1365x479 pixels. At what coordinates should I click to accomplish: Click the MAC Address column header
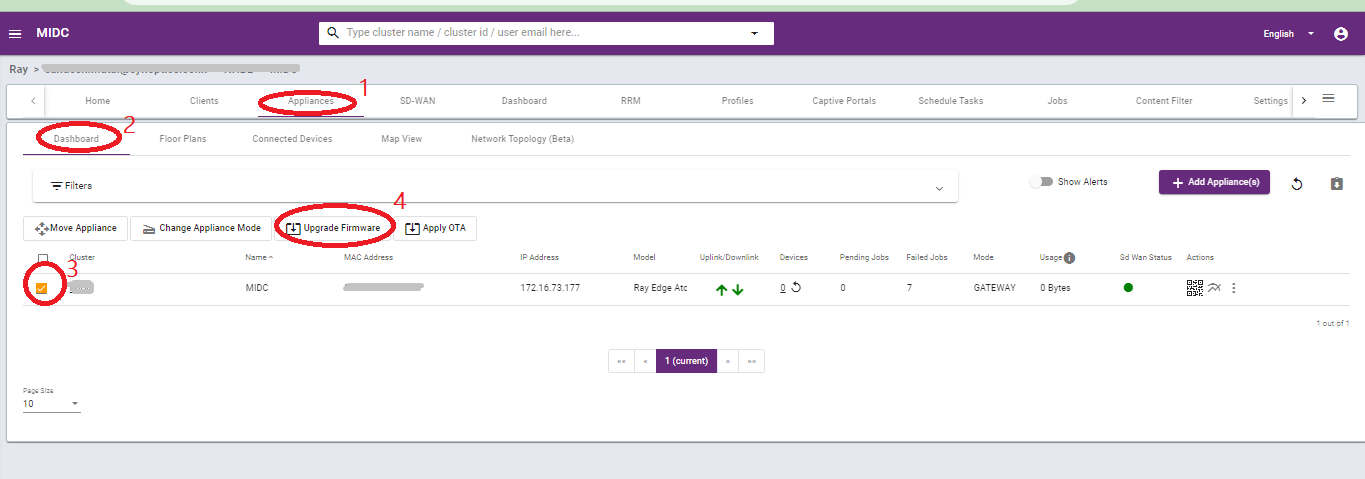pos(368,257)
